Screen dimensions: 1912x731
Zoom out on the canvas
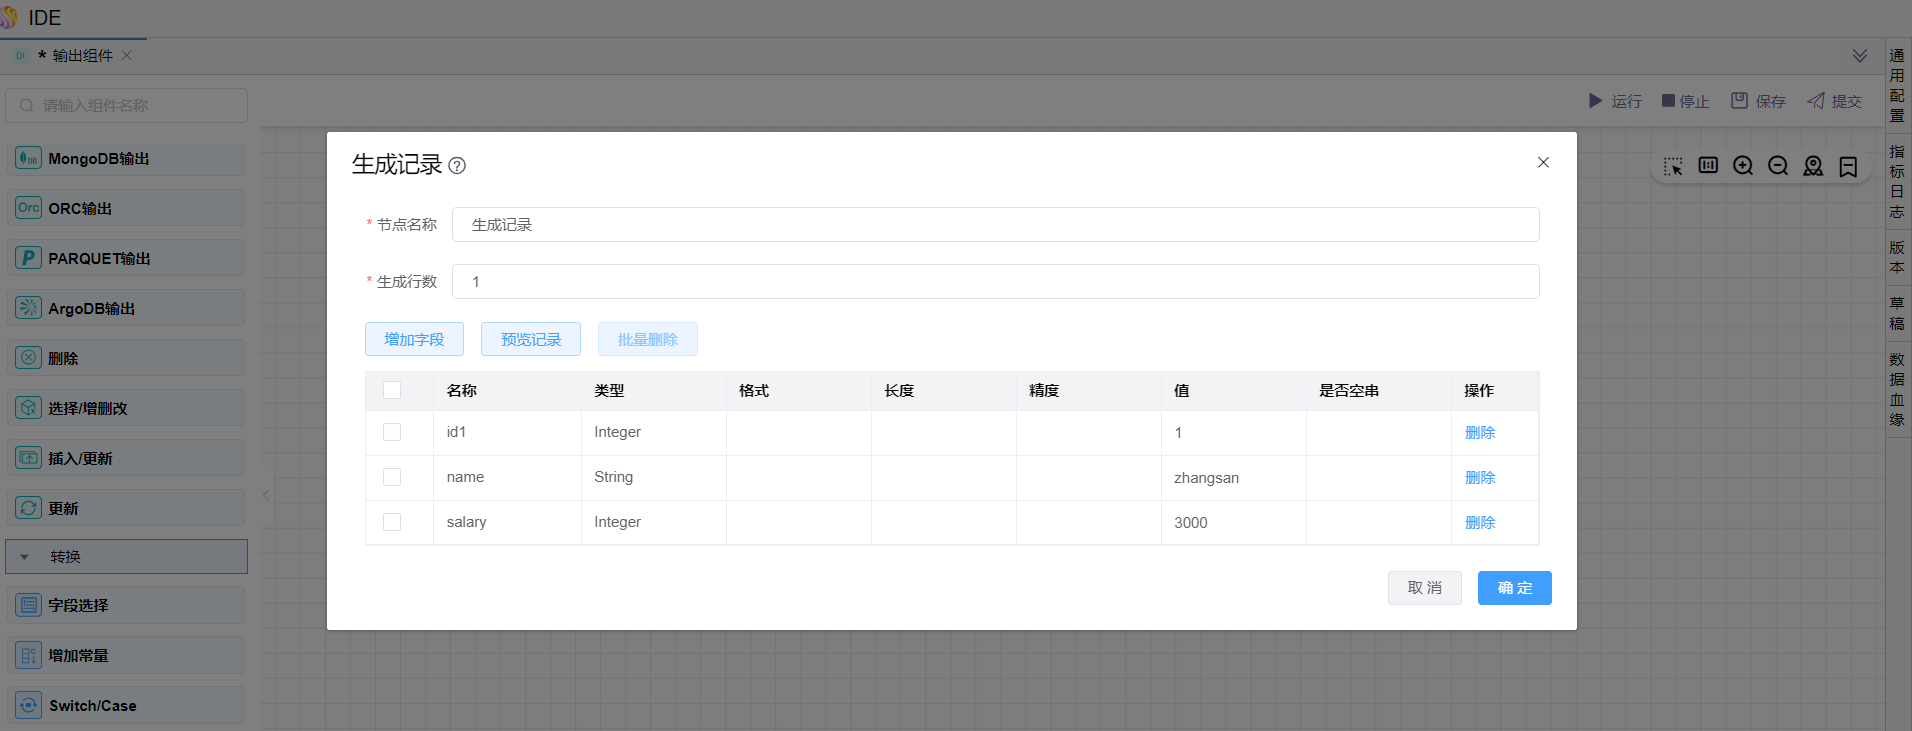pyautogui.click(x=1778, y=166)
